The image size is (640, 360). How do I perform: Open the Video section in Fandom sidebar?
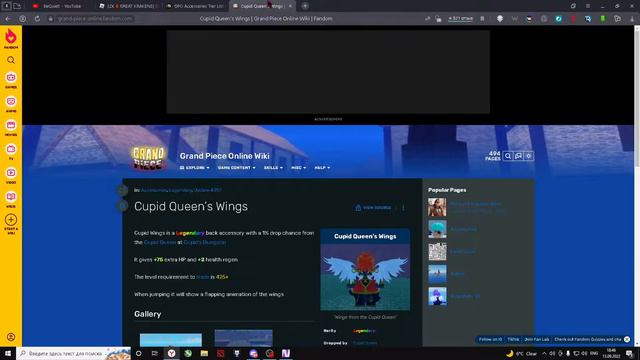tap(11, 175)
